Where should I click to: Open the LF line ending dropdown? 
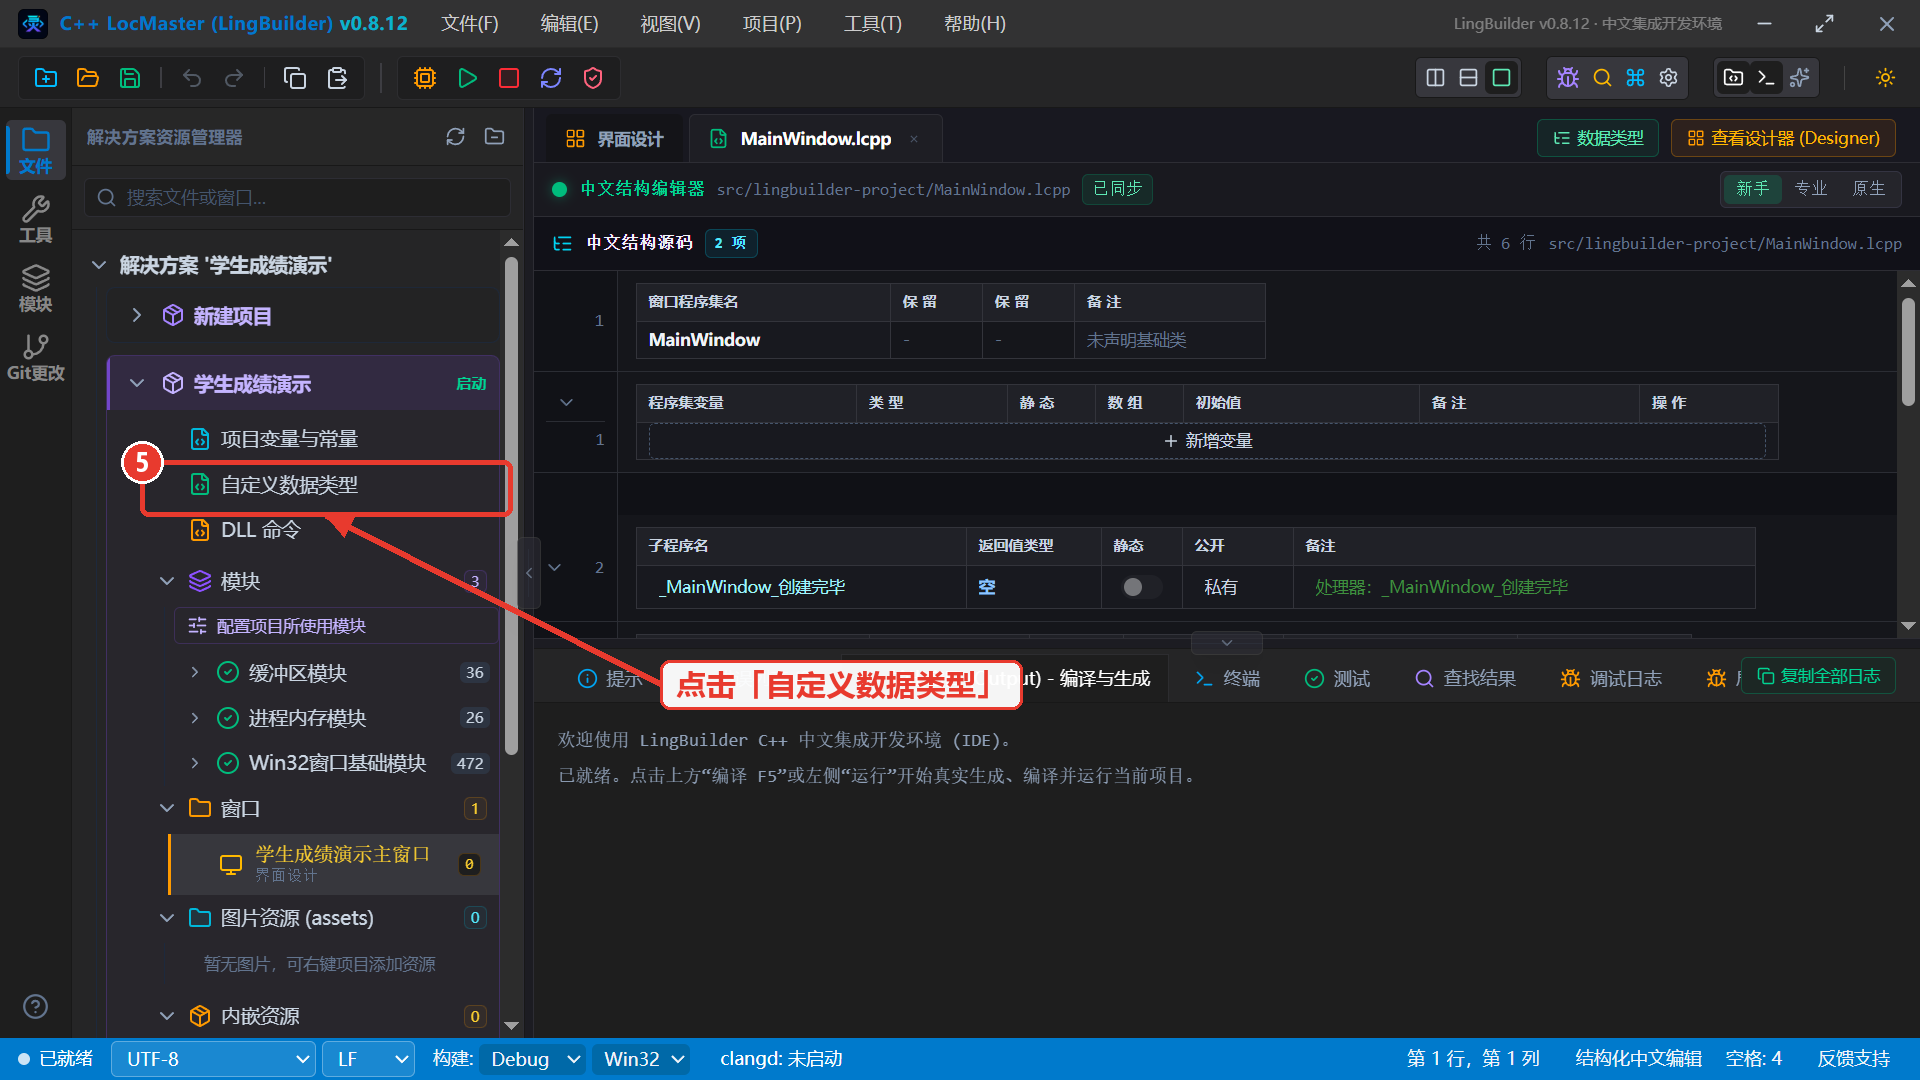(369, 1059)
